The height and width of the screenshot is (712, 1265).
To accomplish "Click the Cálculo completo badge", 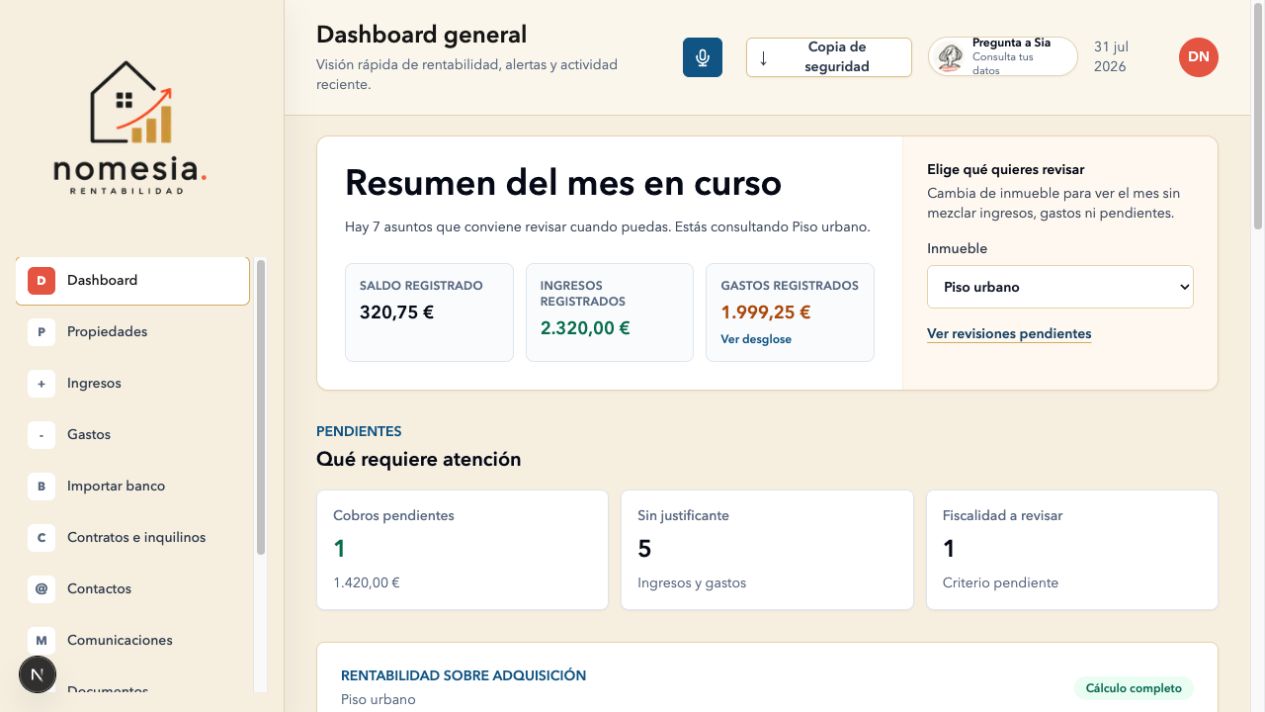I will (1133, 688).
